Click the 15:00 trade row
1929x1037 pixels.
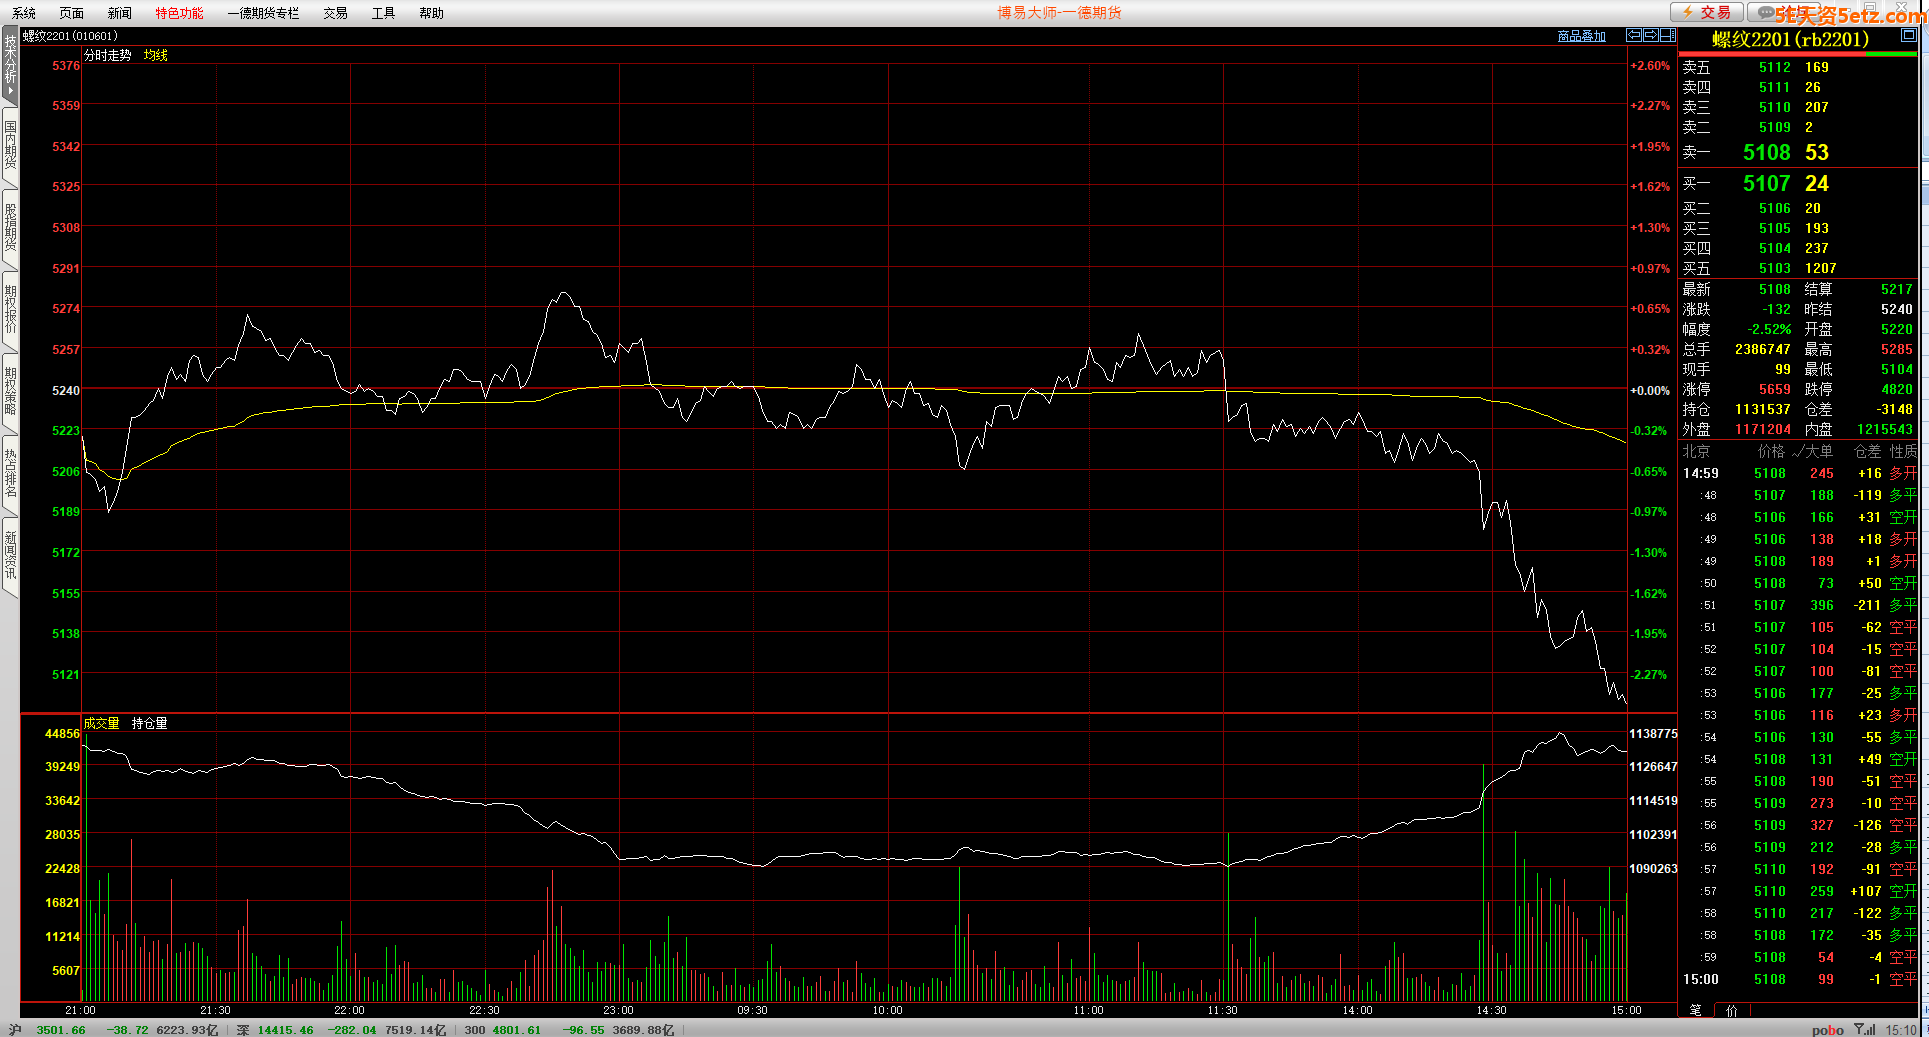click(x=1799, y=979)
